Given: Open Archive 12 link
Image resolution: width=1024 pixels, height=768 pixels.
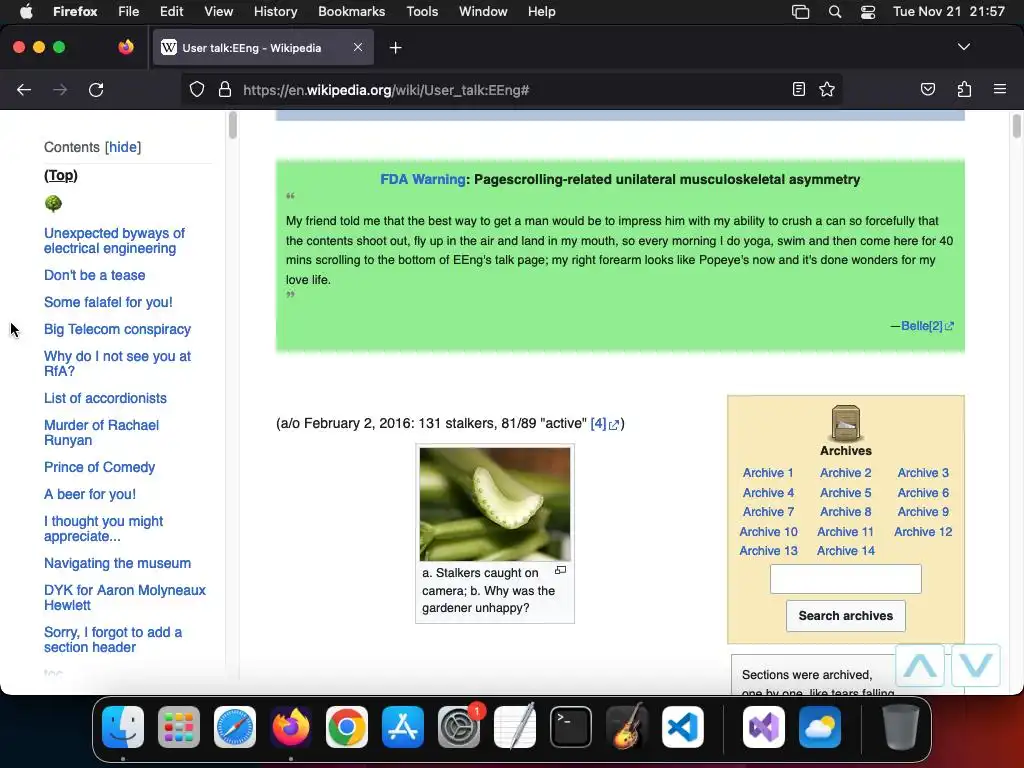Looking at the screenshot, I should (x=923, y=532).
